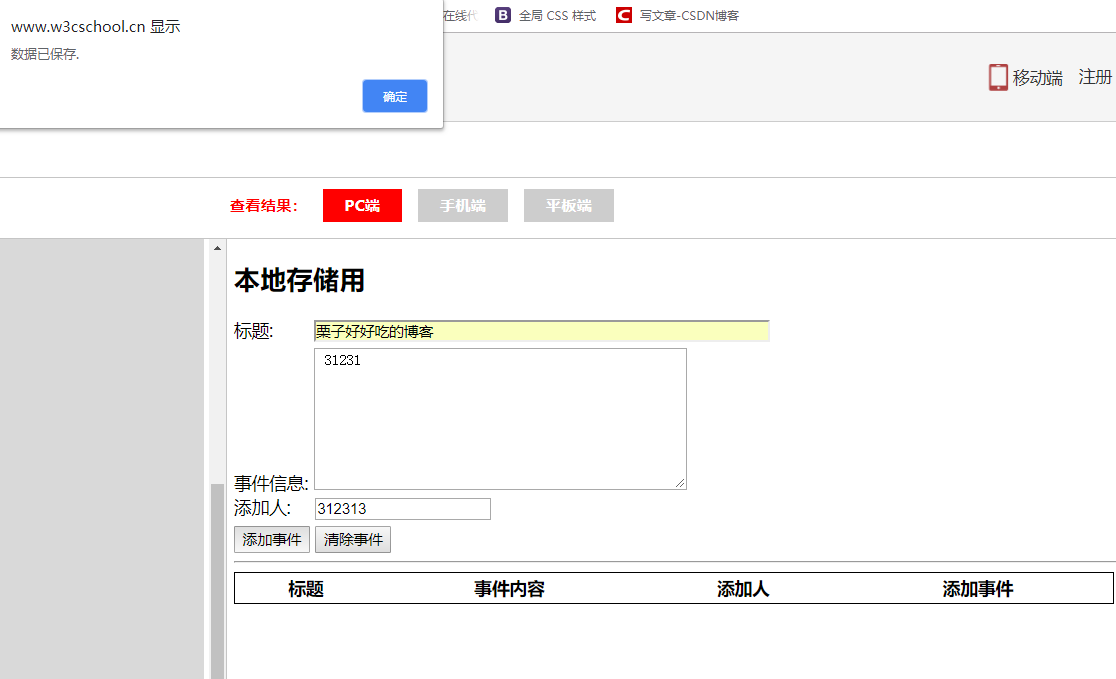Click the 添加事件 button
Viewport: 1116px width, 679px height.
click(x=271, y=539)
